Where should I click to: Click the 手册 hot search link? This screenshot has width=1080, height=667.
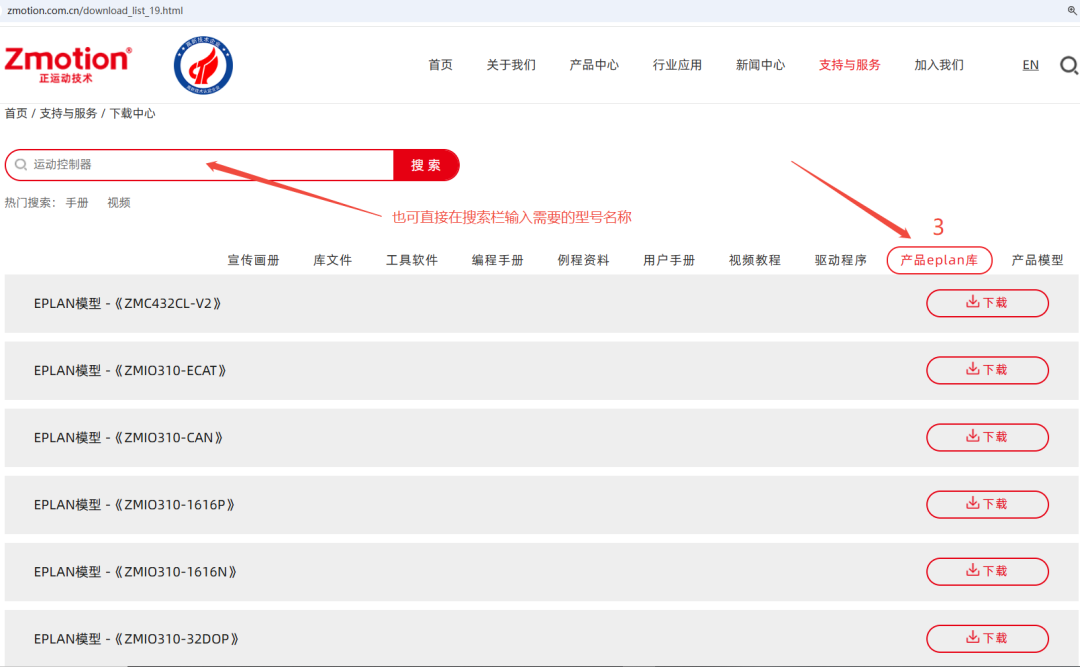[77, 202]
